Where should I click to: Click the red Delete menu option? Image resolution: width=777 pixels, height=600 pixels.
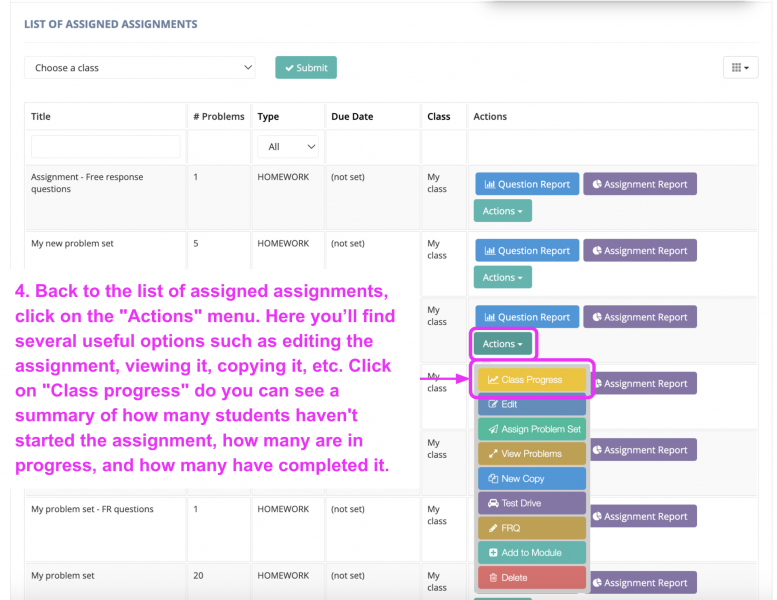pyautogui.click(x=531, y=577)
